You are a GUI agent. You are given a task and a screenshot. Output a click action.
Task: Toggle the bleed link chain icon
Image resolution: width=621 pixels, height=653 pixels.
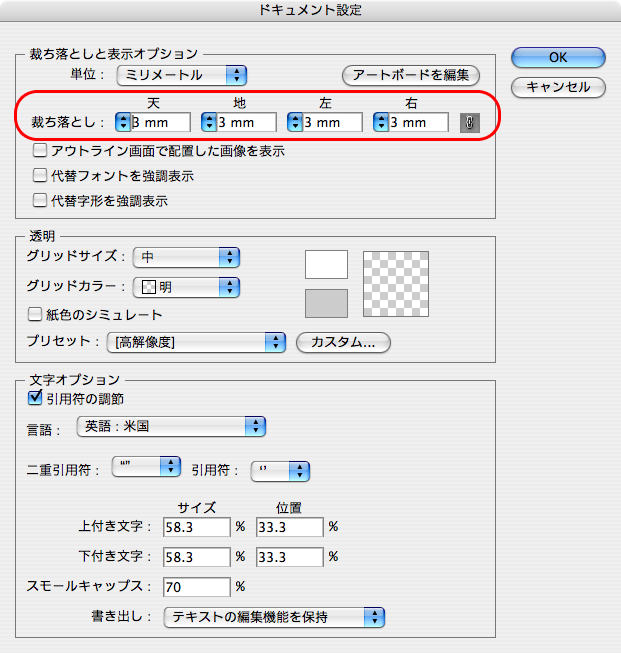pos(470,123)
